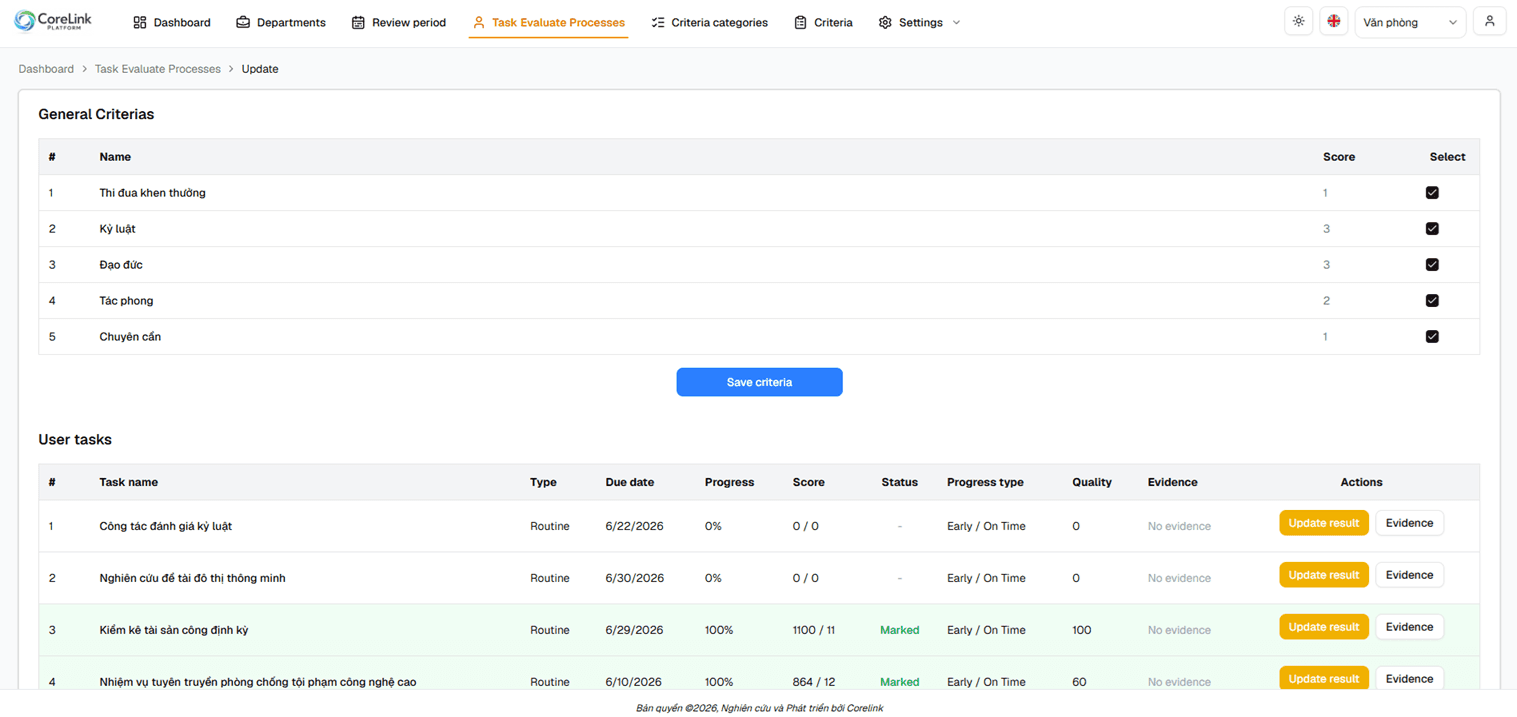
Task: Click the Task name column header
Action: [129, 482]
